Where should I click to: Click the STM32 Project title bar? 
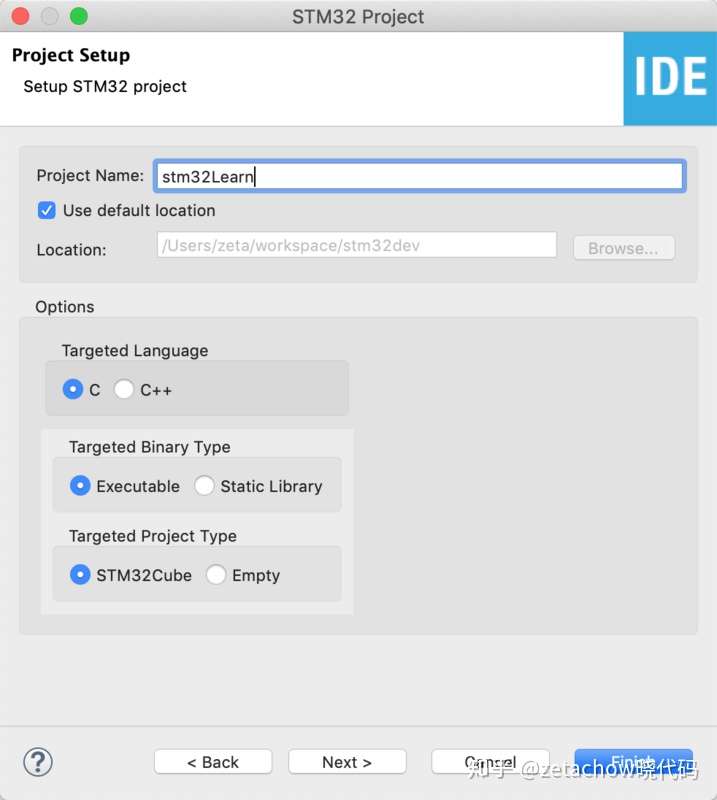tap(358, 16)
